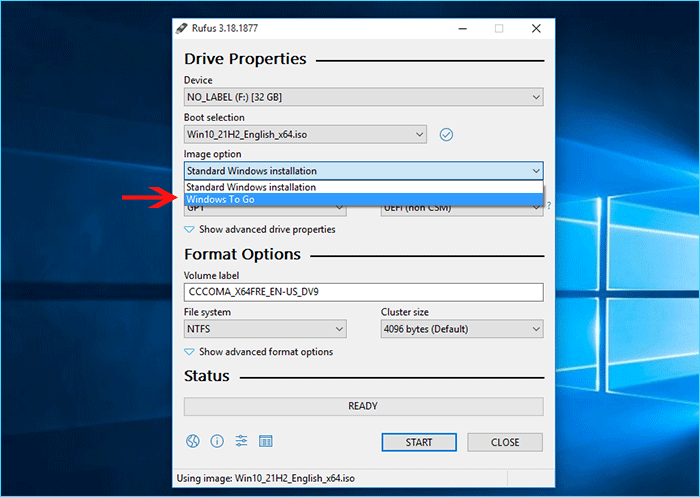Expand Show advanced drive properties
The height and width of the screenshot is (497, 700).
(x=260, y=230)
